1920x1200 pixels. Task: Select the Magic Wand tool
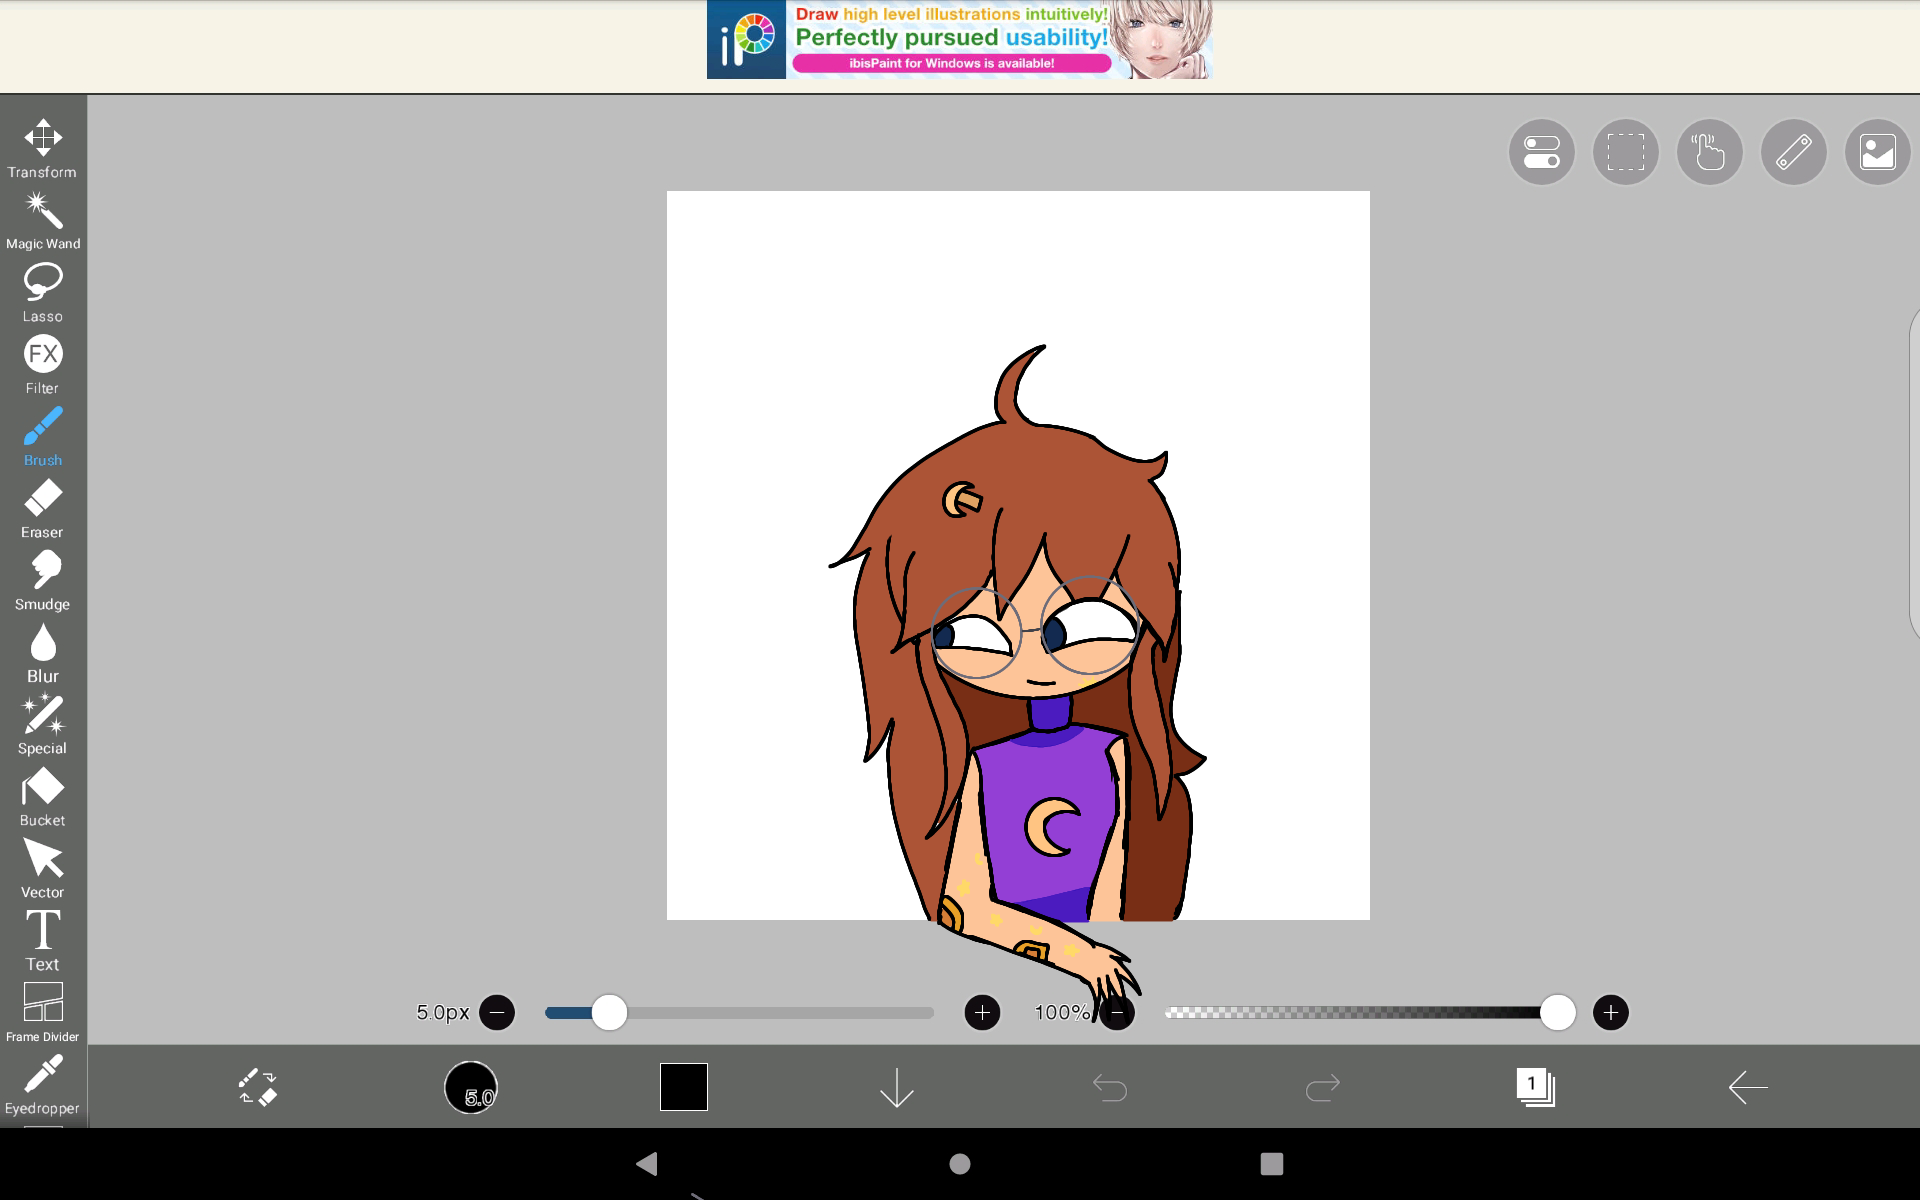click(x=43, y=221)
